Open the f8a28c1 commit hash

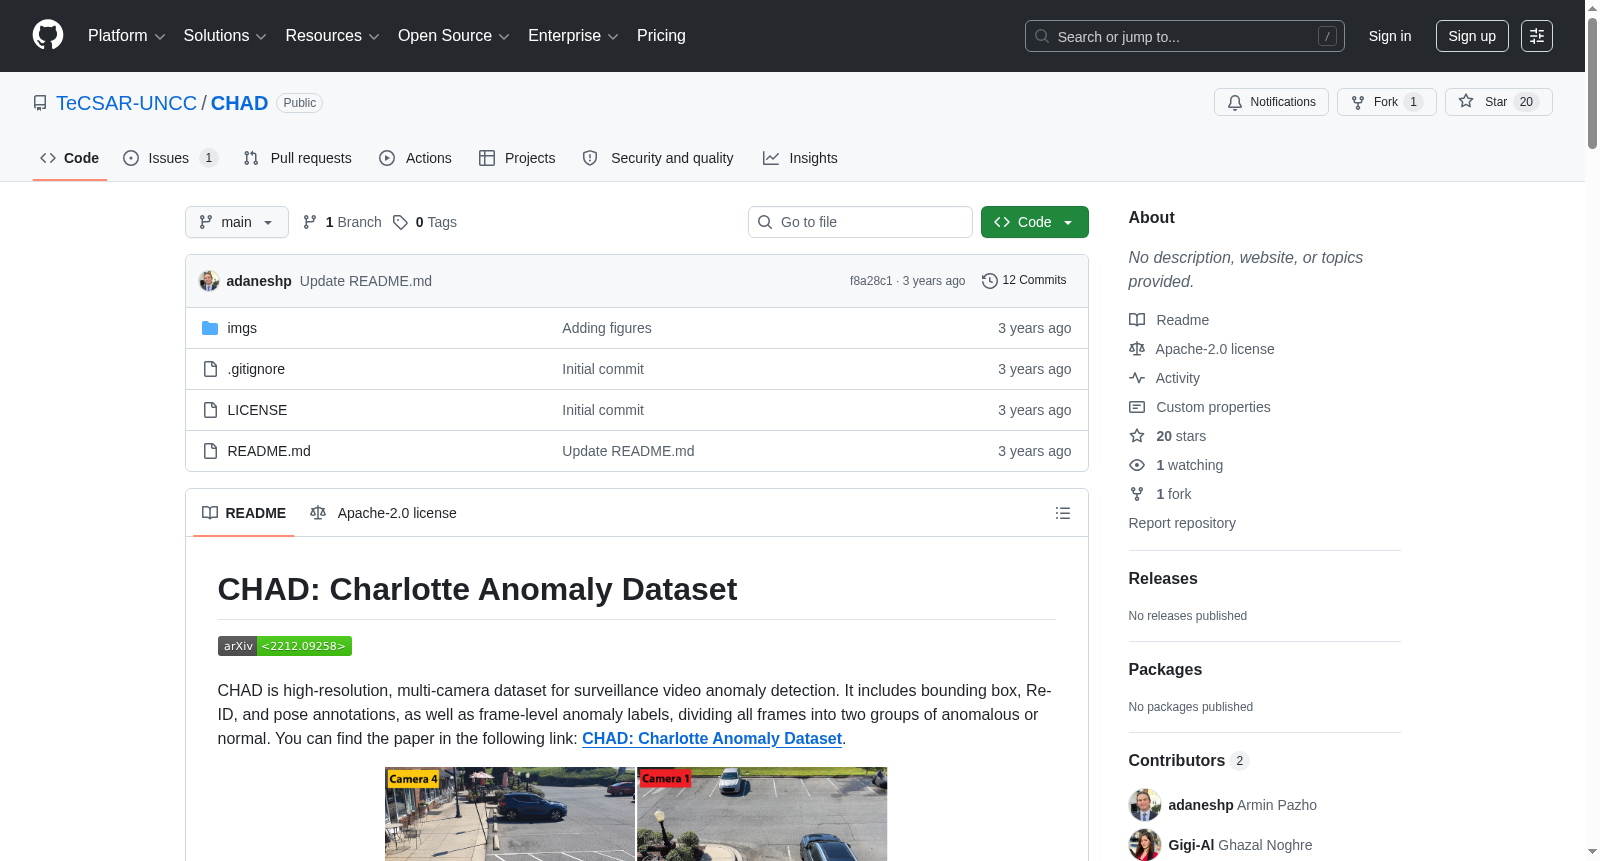(x=871, y=281)
